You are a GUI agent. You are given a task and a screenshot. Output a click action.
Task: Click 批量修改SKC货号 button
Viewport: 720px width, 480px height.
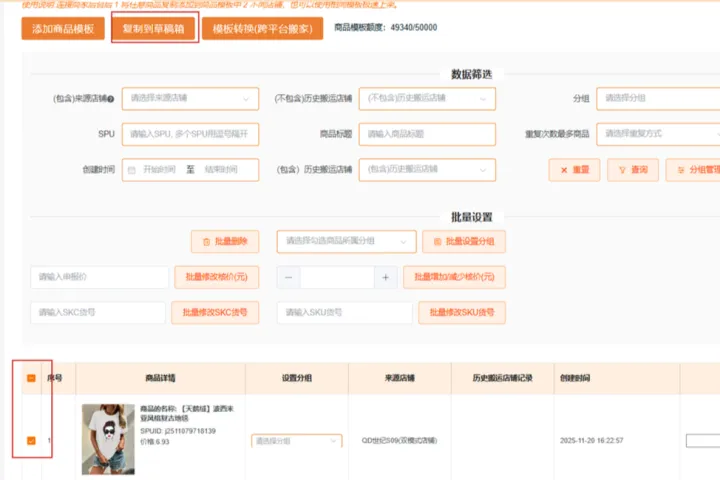click(x=215, y=313)
